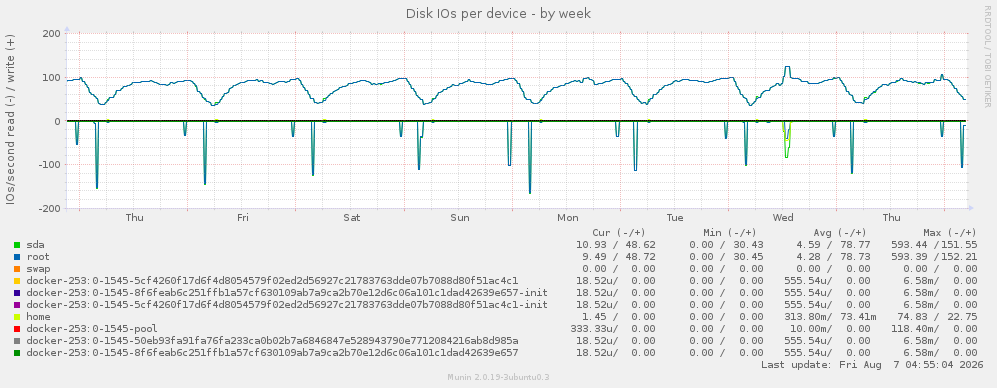This screenshot has height=388, width=997.
Task: Click root average value '4.28 / 78.73'
Action: (835, 256)
